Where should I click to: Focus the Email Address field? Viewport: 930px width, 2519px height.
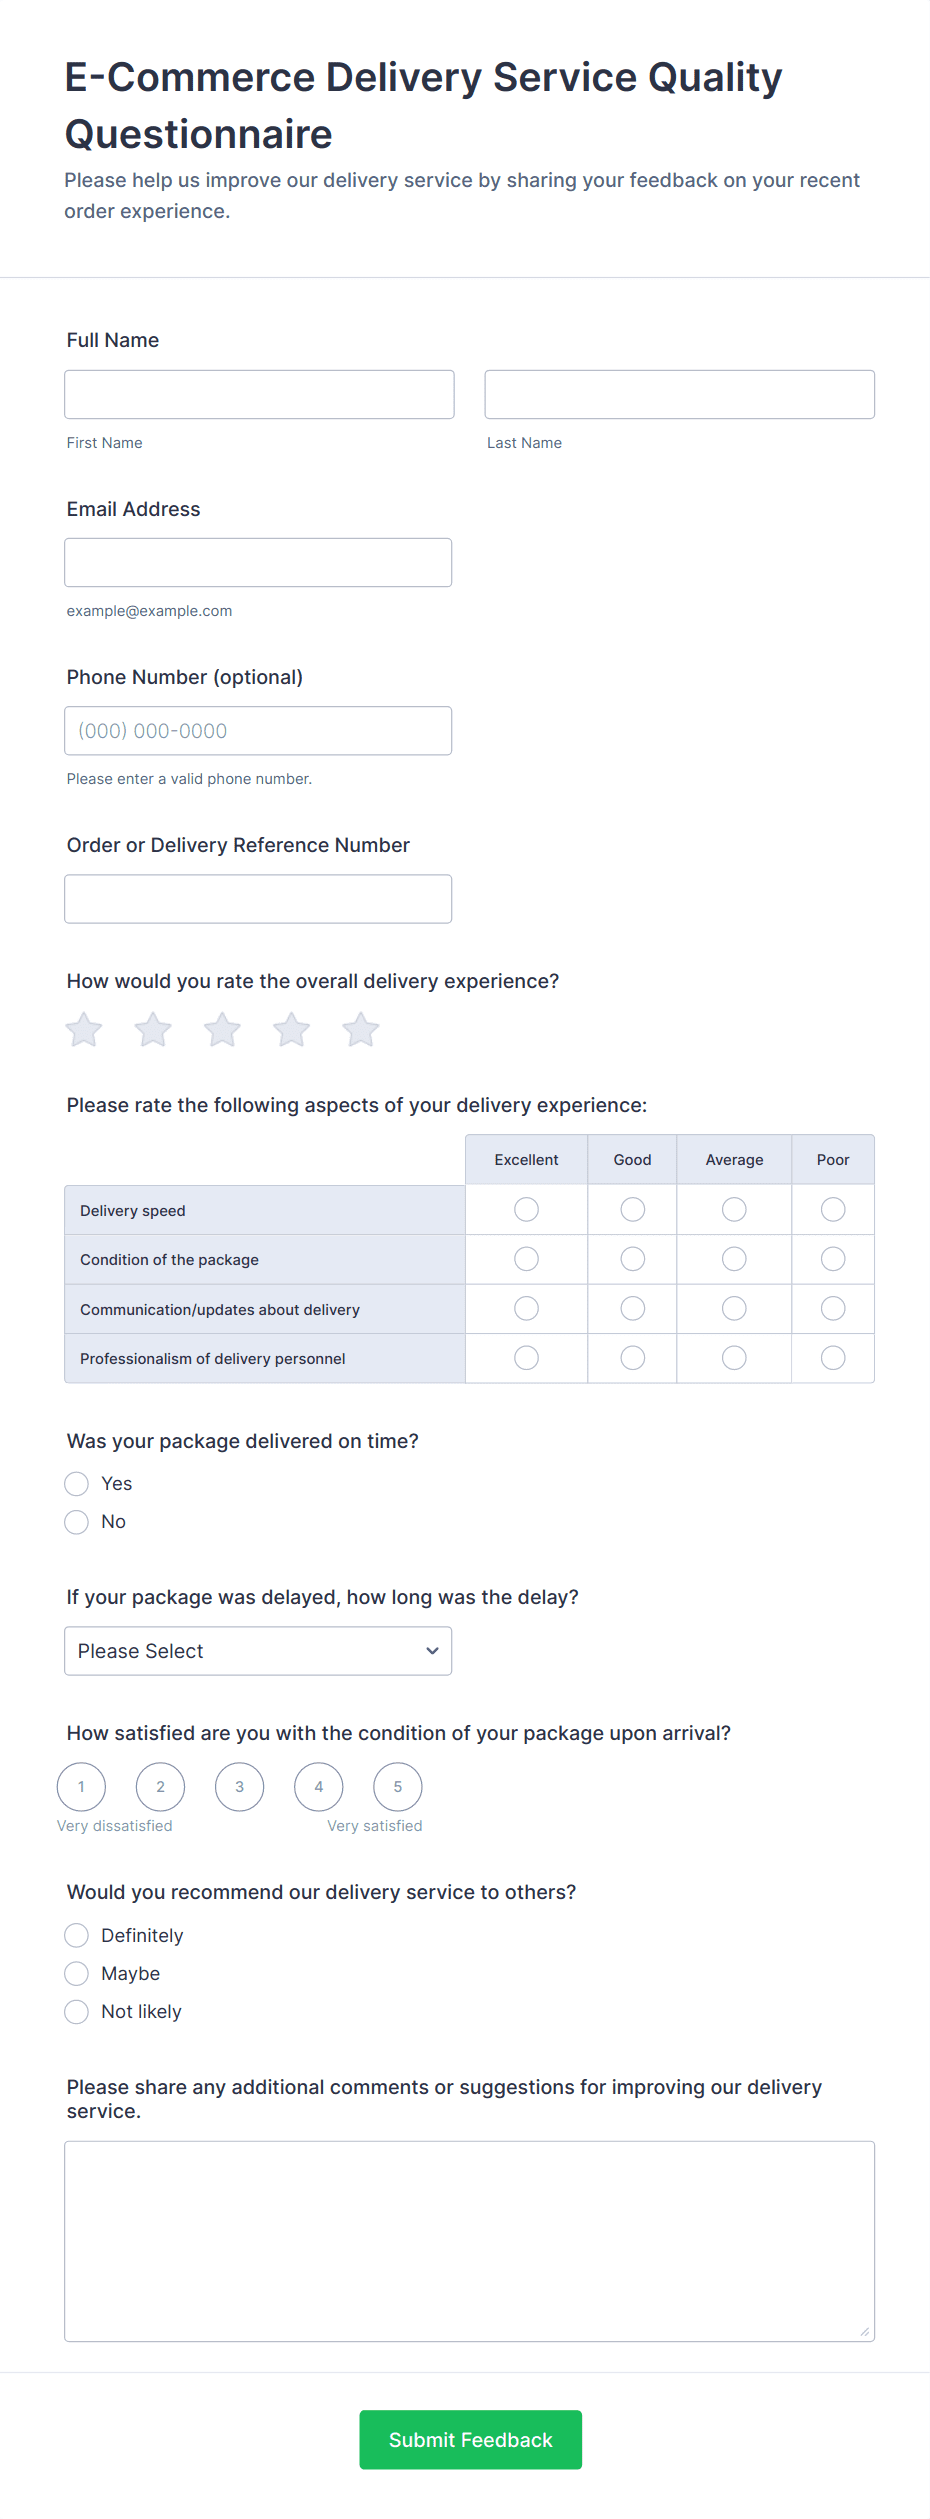click(258, 563)
